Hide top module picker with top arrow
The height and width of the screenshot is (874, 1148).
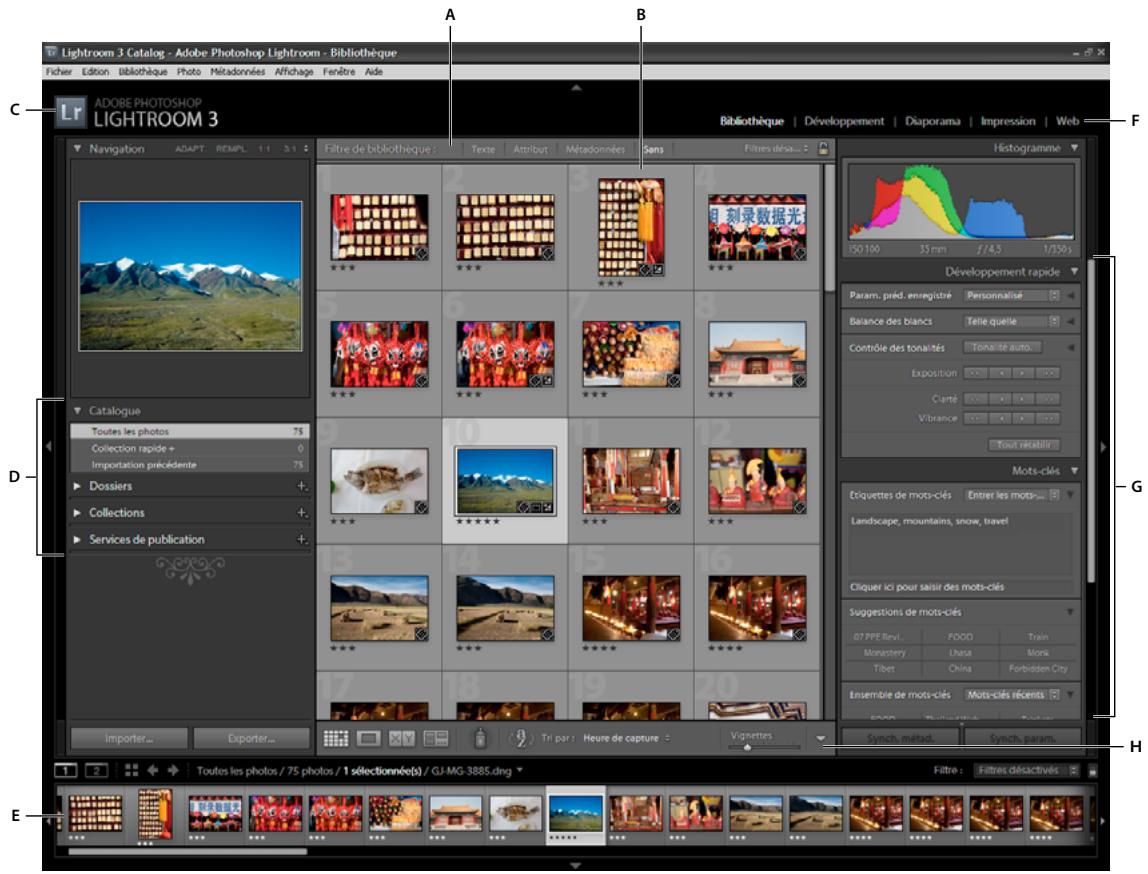[x=576, y=87]
